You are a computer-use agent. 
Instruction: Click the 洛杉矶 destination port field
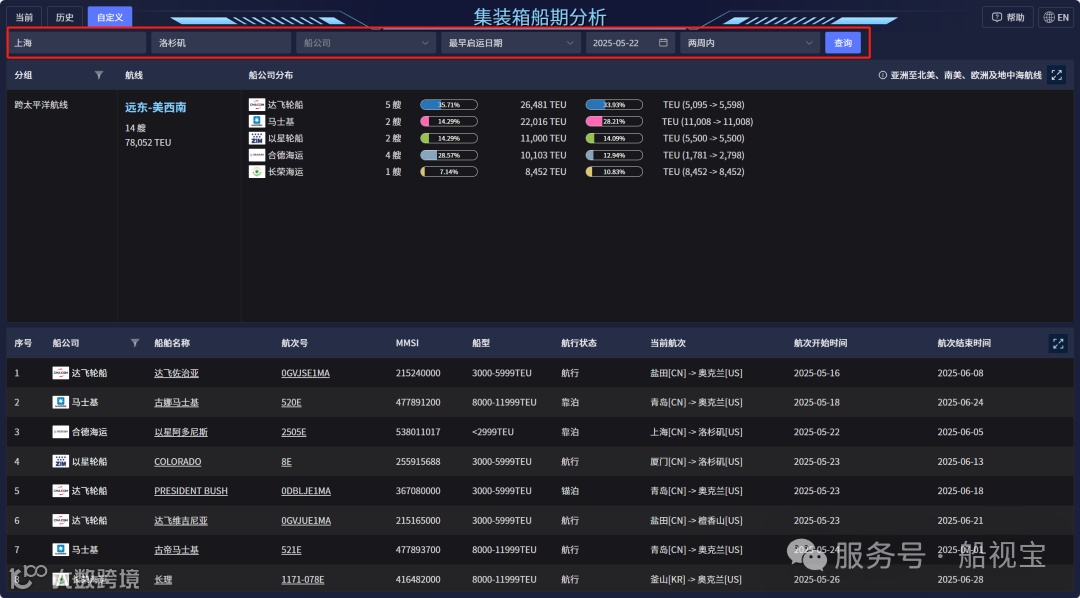click(x=221, y=43)
